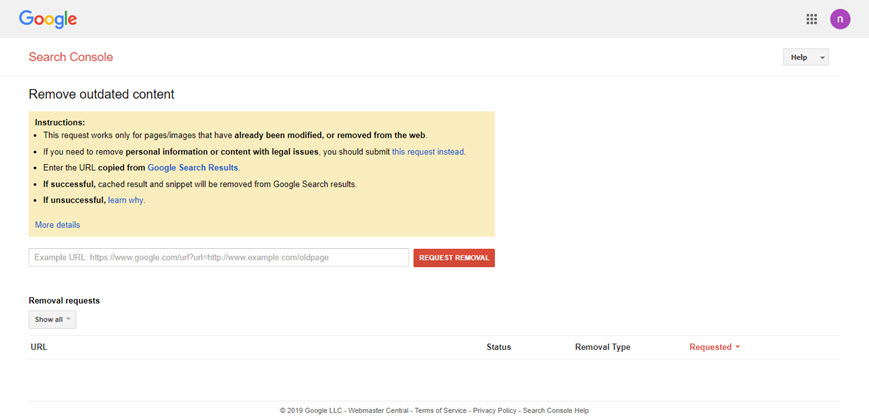Open the Privacy Policy footer link
The image size is (869, 418).
point(495,411)
